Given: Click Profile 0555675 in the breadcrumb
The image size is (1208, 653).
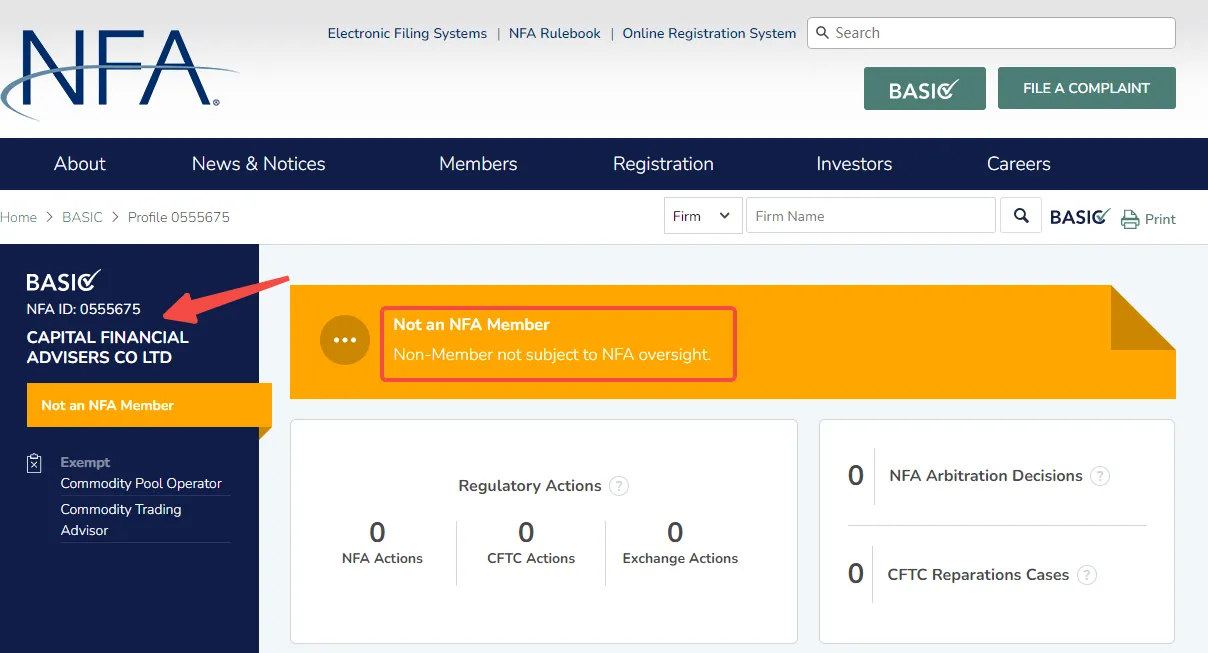Looking at the screenshot, I should pos(179,217).
